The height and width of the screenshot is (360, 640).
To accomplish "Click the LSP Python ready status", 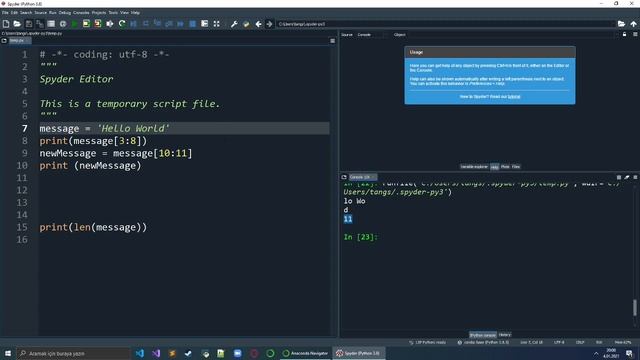I will (x=427, y=342).
